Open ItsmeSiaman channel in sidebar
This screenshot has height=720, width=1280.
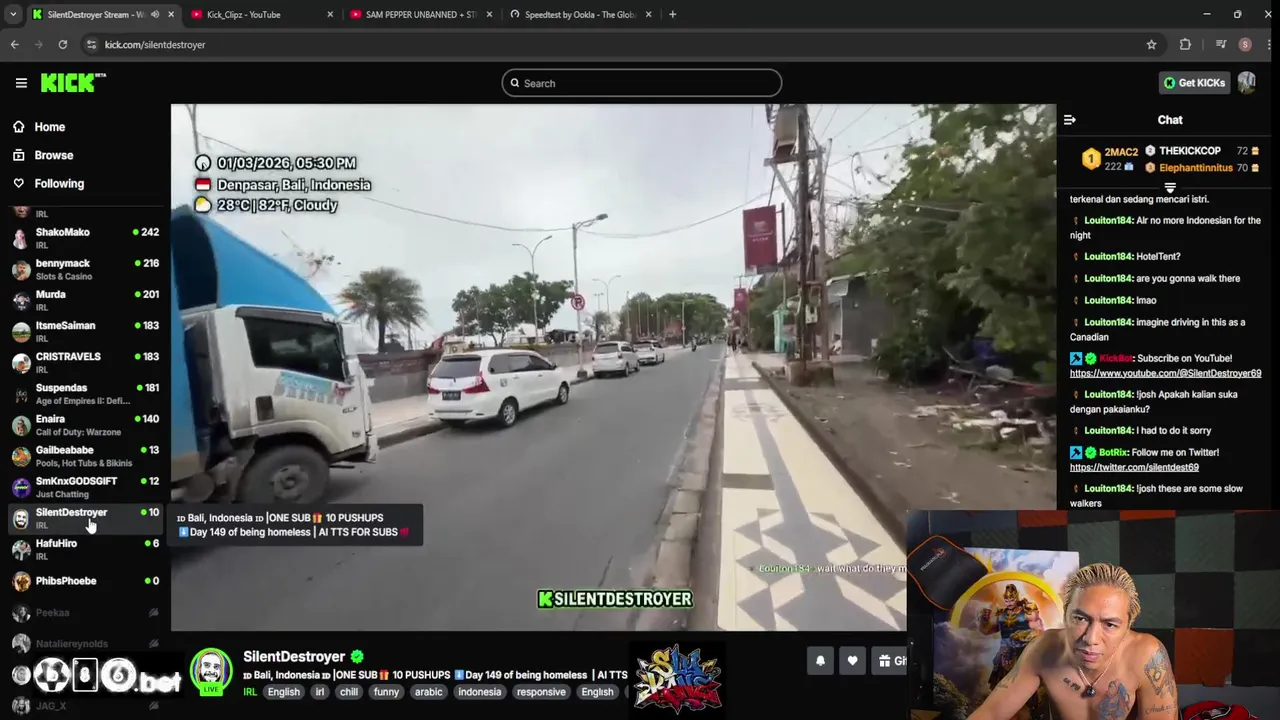[x=85, y=331]
